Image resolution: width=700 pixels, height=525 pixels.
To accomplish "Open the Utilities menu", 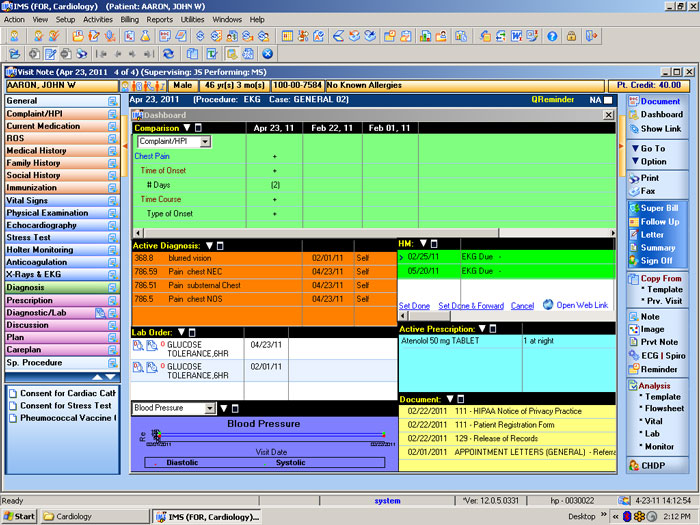I will [192, 20].
